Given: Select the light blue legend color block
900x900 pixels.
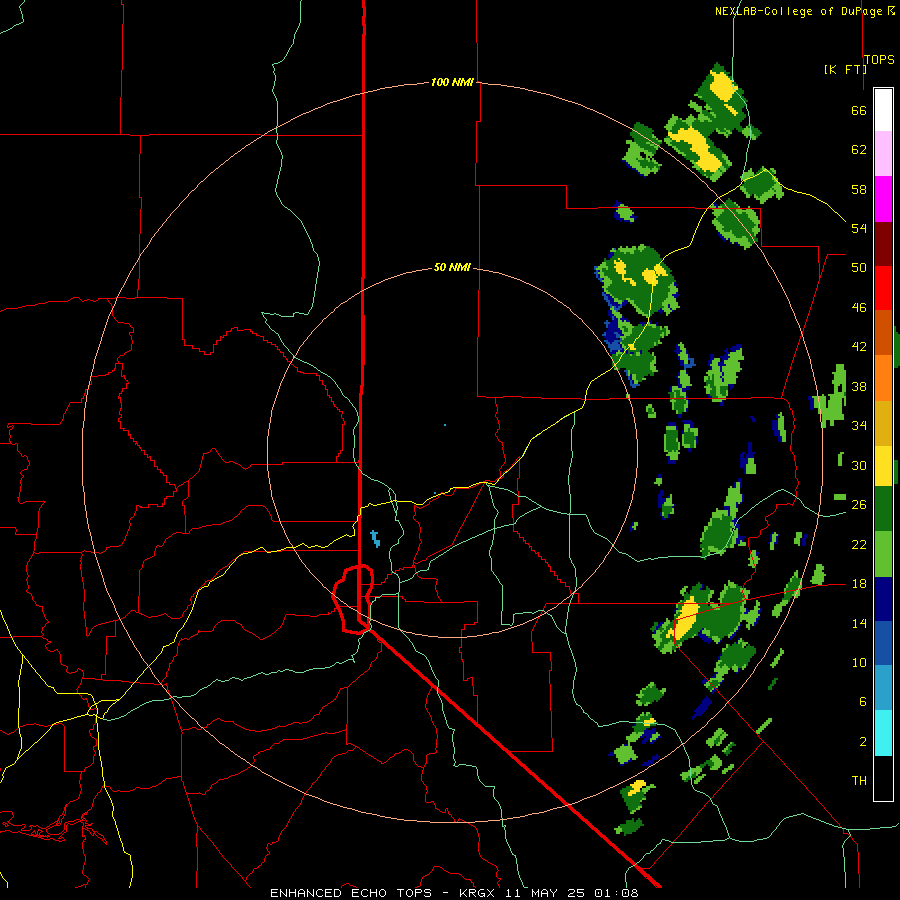Looking at the screenshot, I should [883, 687].
